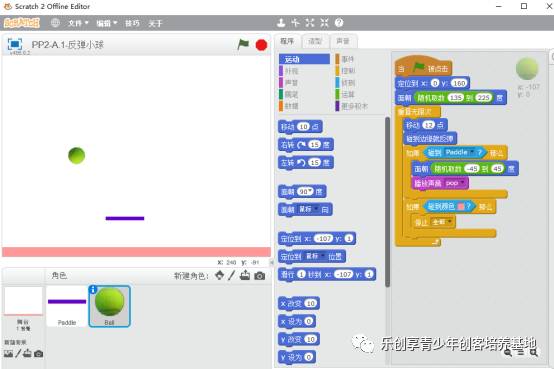Stop the project with red stop button
Image resolution: width=554 pixels, height=369 pixels.
[x=261, y=45]
